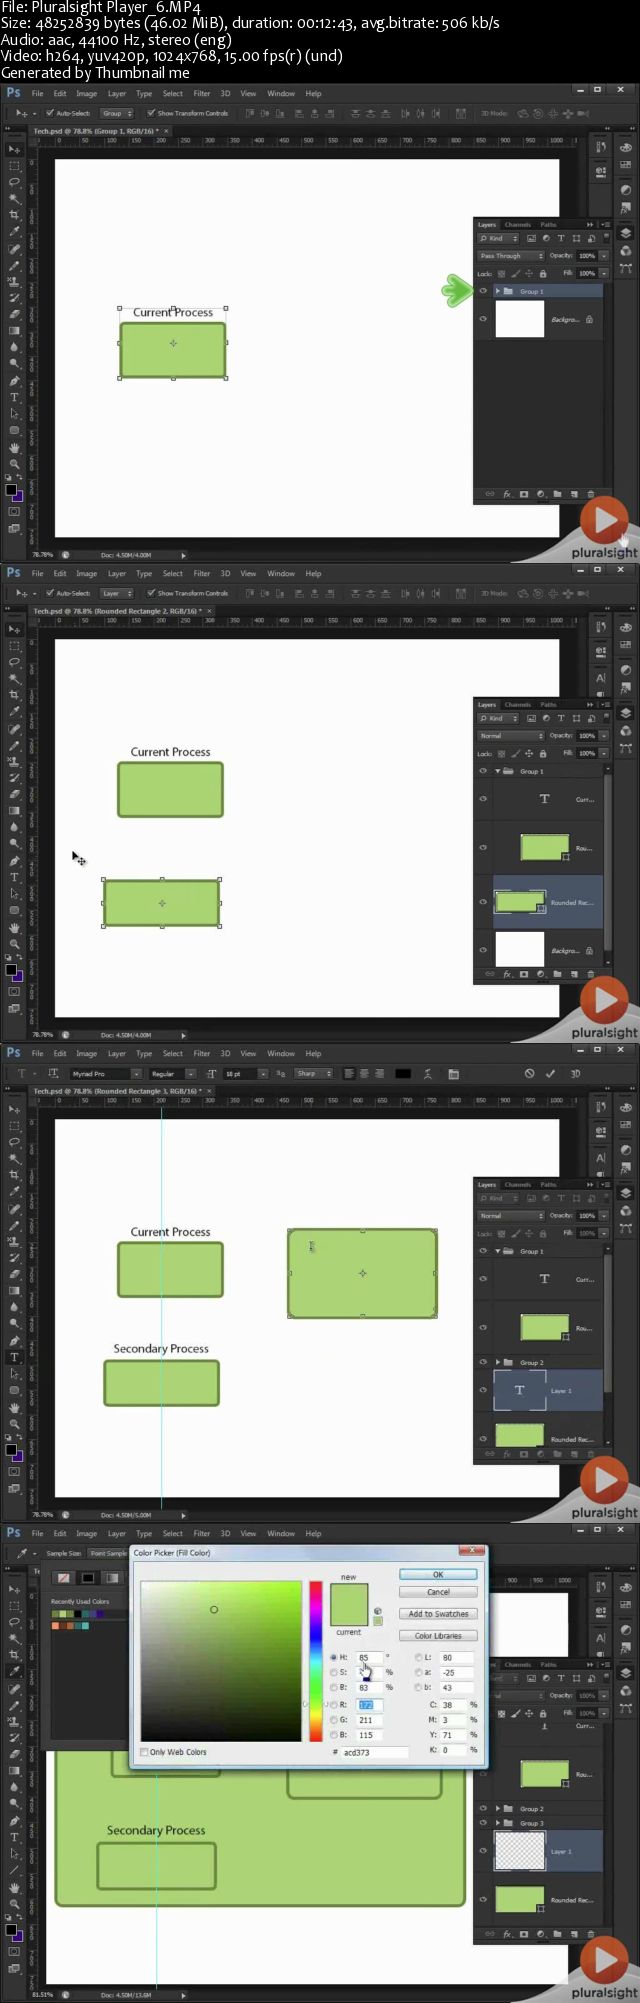Screen dimensions: 640x2003
Task: Select the R red radio button
Action: click(x=334, y=1704)
